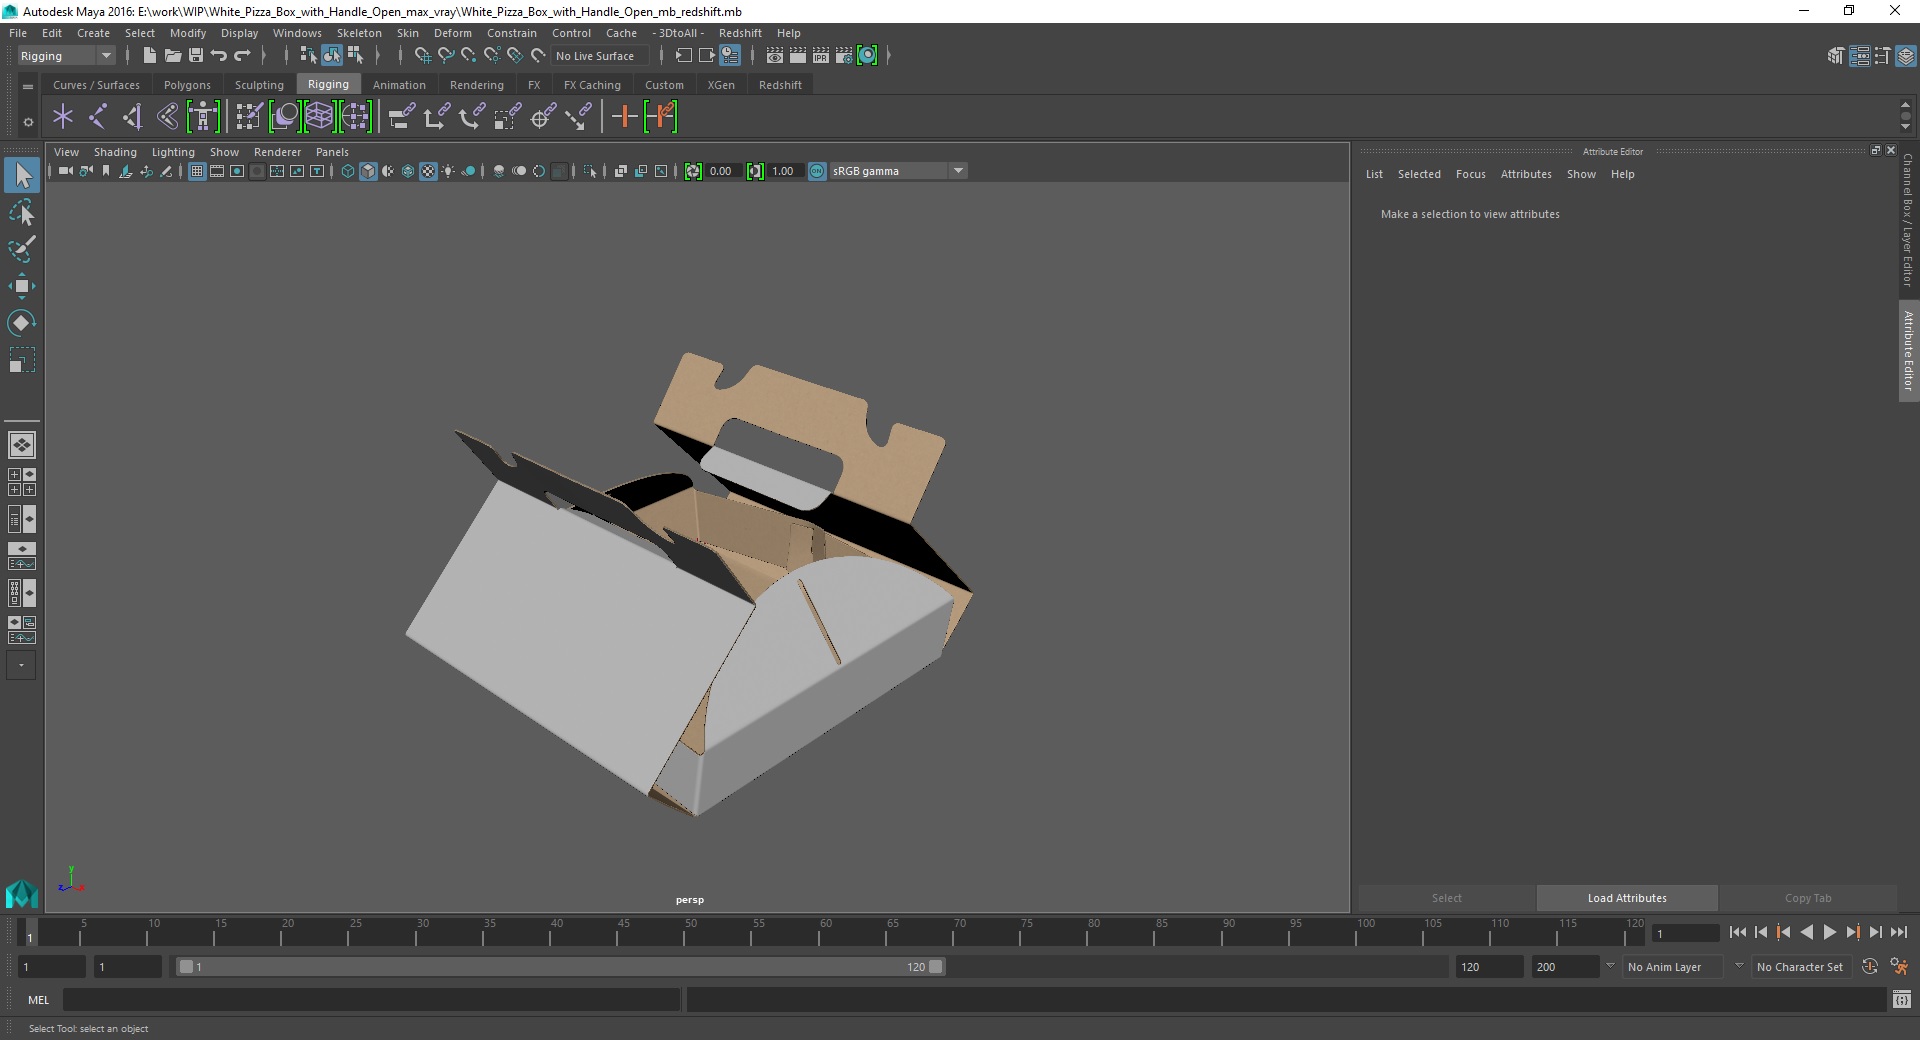Activate the Rotate tool
The image size is (1920, 1040).
coord(22,322)
